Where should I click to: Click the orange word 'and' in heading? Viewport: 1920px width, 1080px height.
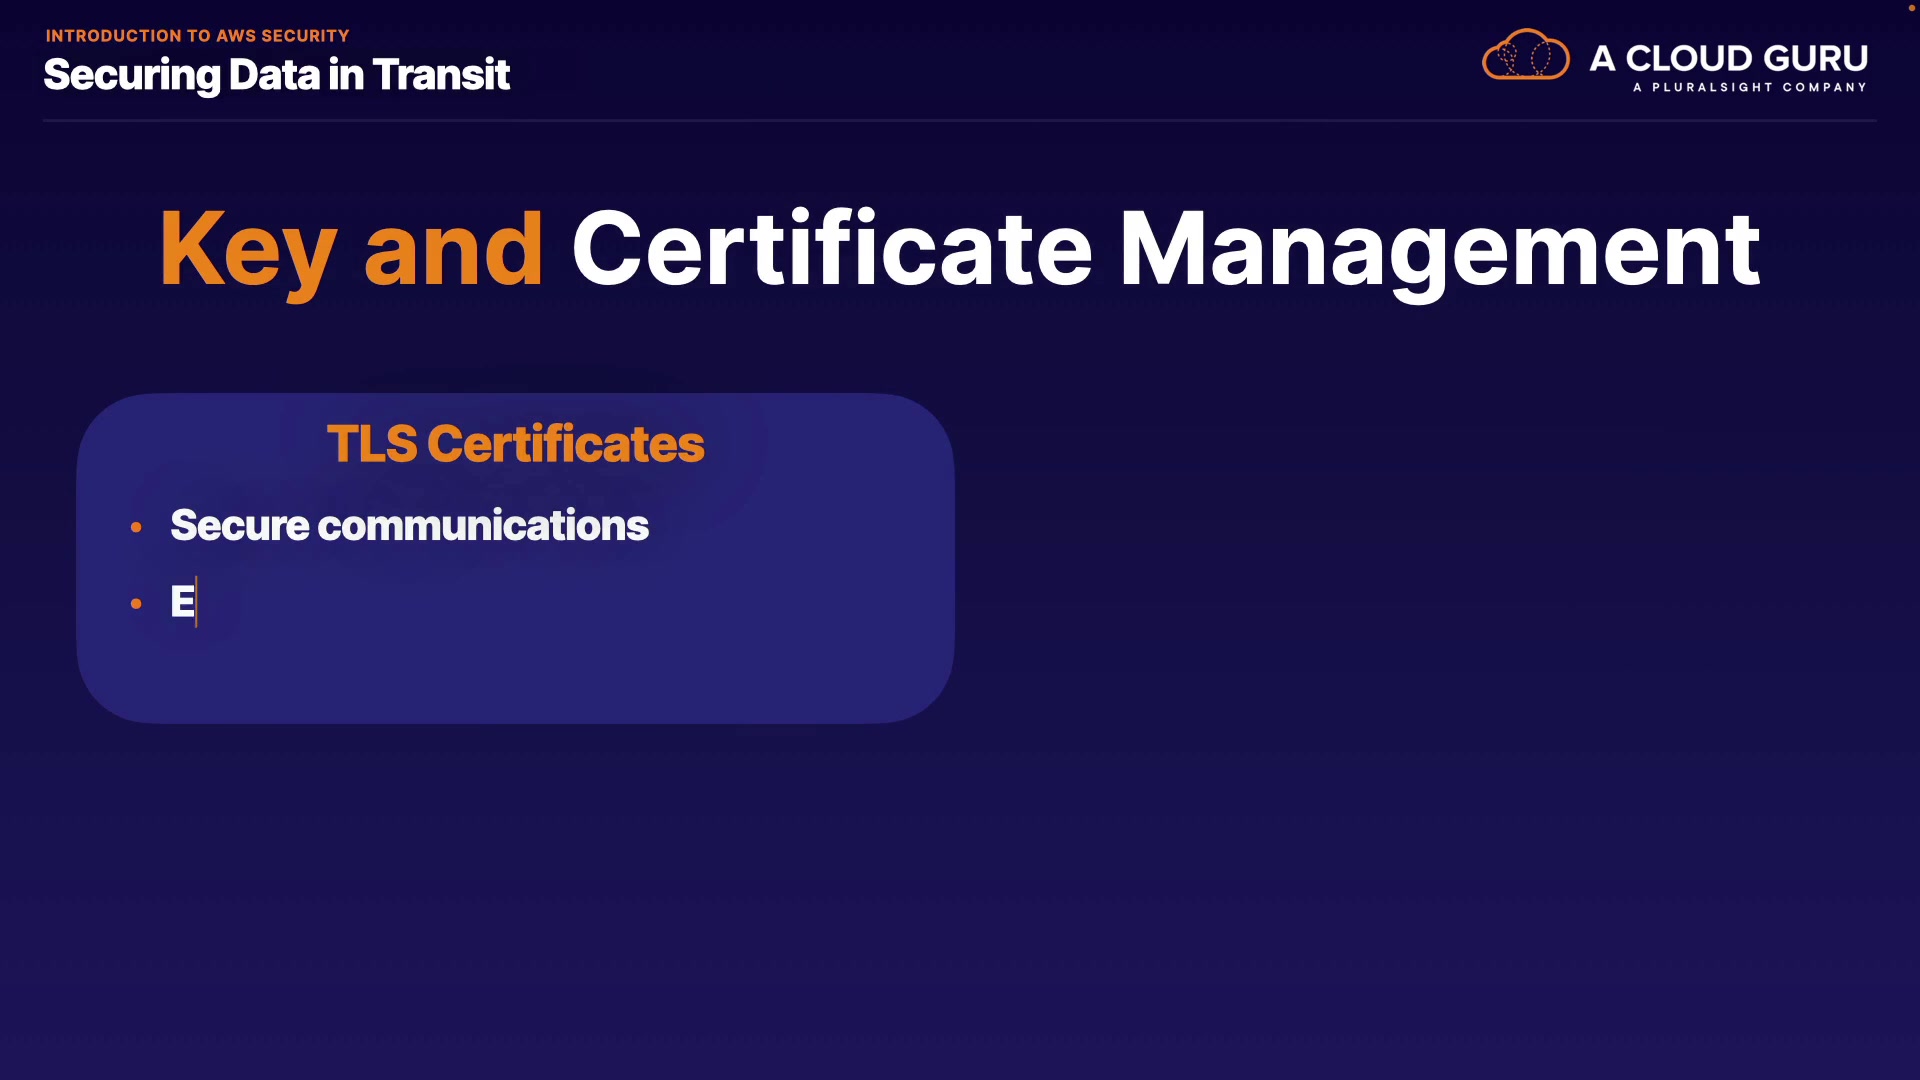coord(453,250)
